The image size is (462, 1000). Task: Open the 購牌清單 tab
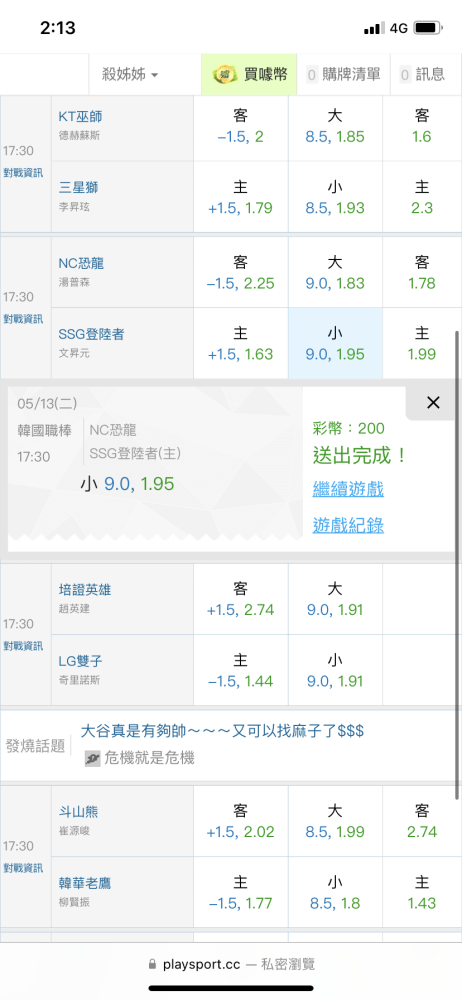344,75
